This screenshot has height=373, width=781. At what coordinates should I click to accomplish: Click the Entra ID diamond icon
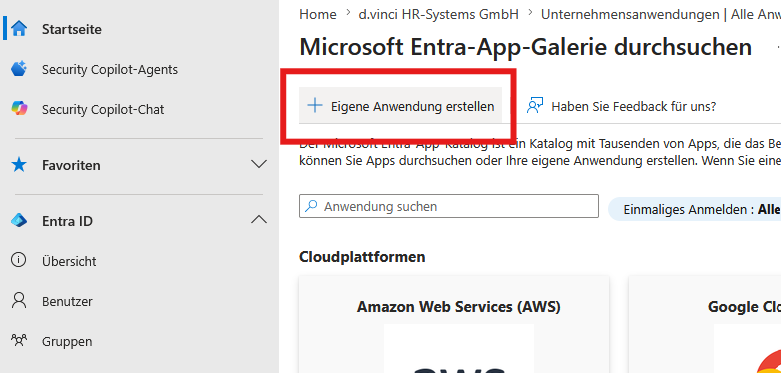tap(19, 221)
